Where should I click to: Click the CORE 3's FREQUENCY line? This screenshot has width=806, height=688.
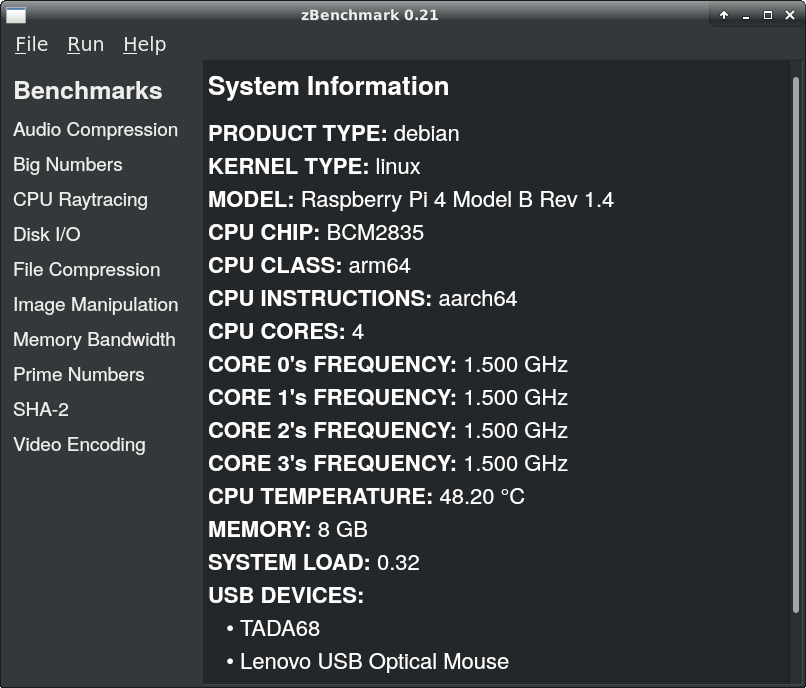388,463
